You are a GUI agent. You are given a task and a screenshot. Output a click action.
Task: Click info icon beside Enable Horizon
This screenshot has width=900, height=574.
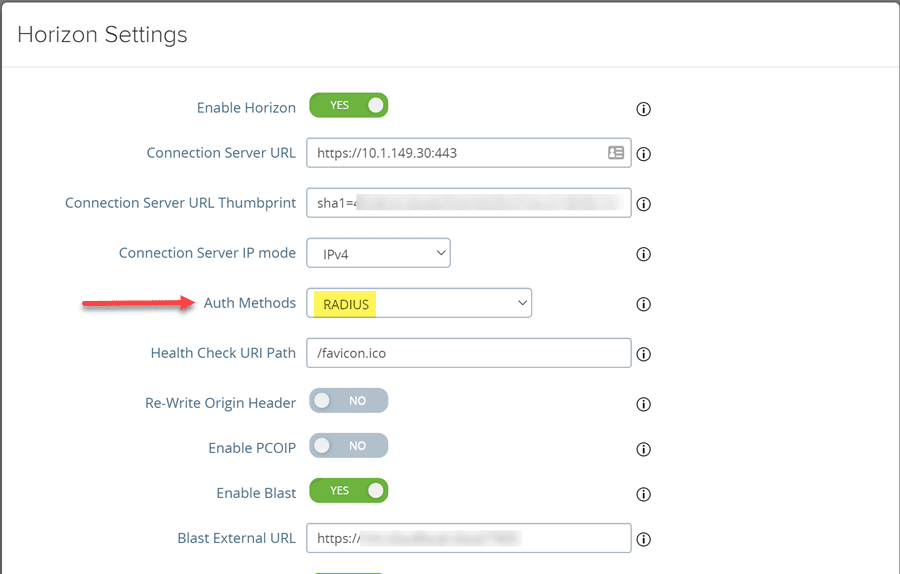(x=644, y=109)
